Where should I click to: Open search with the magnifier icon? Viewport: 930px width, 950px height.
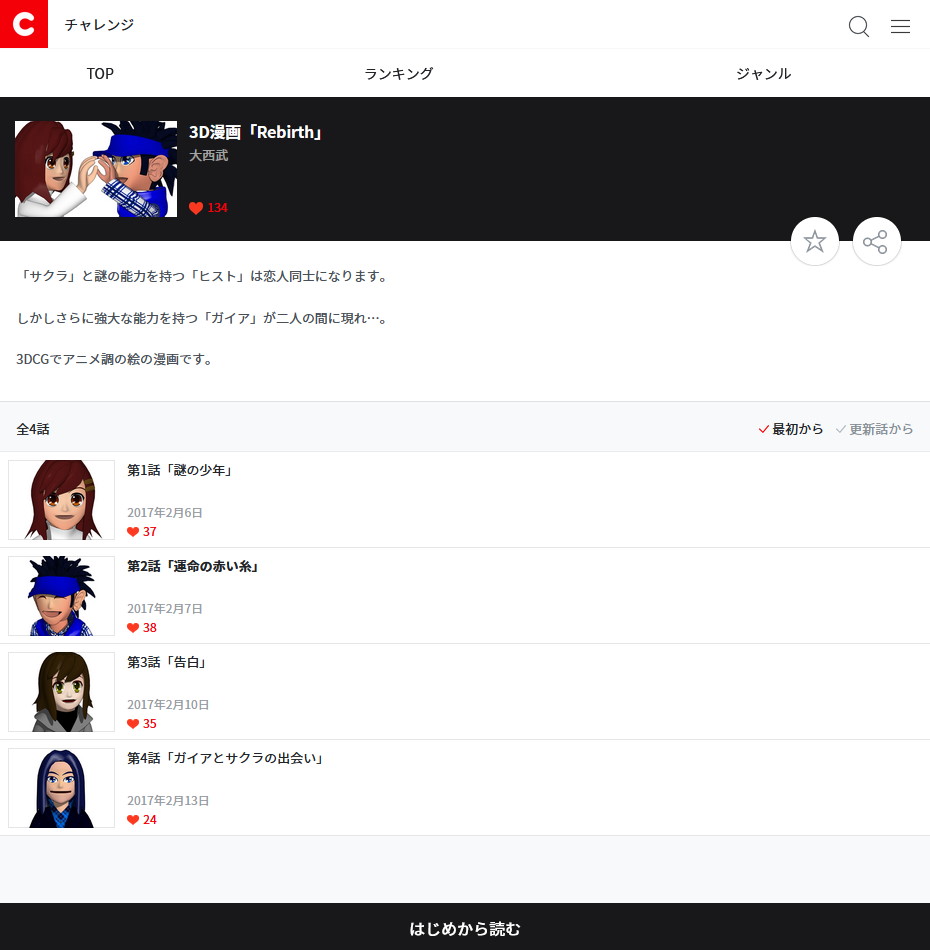858,26
